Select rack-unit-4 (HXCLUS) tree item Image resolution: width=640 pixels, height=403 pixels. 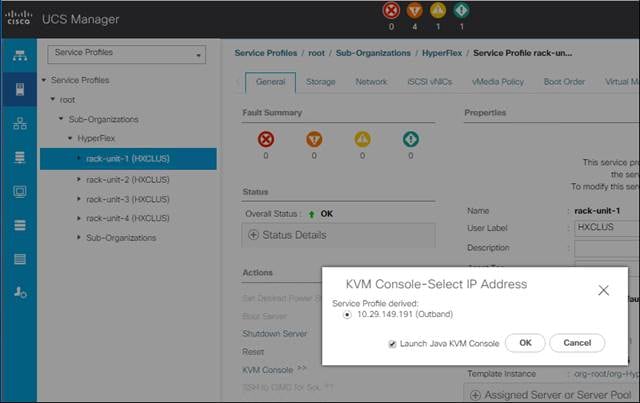coord(128,218)
